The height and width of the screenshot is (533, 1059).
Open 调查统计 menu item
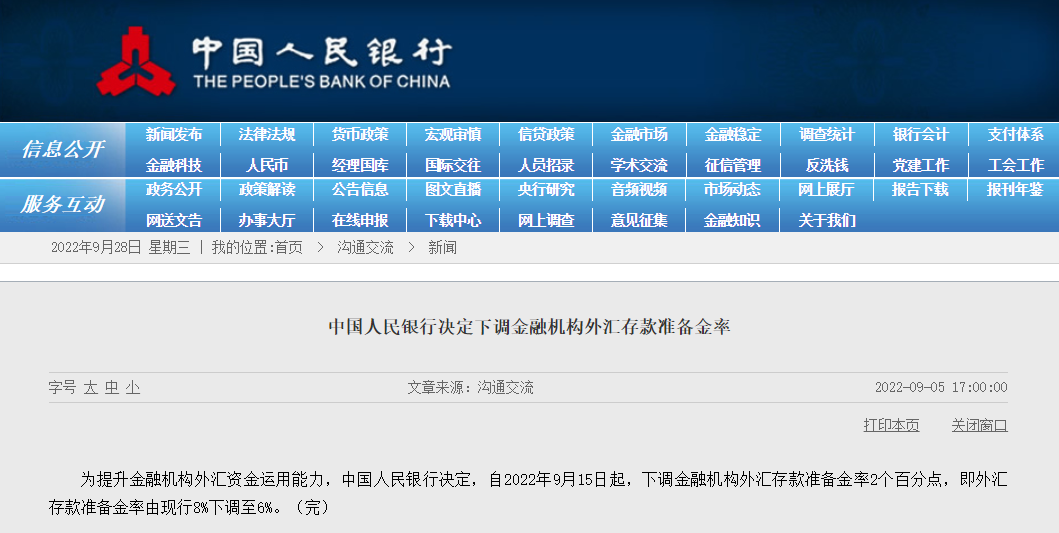point(827,134)
